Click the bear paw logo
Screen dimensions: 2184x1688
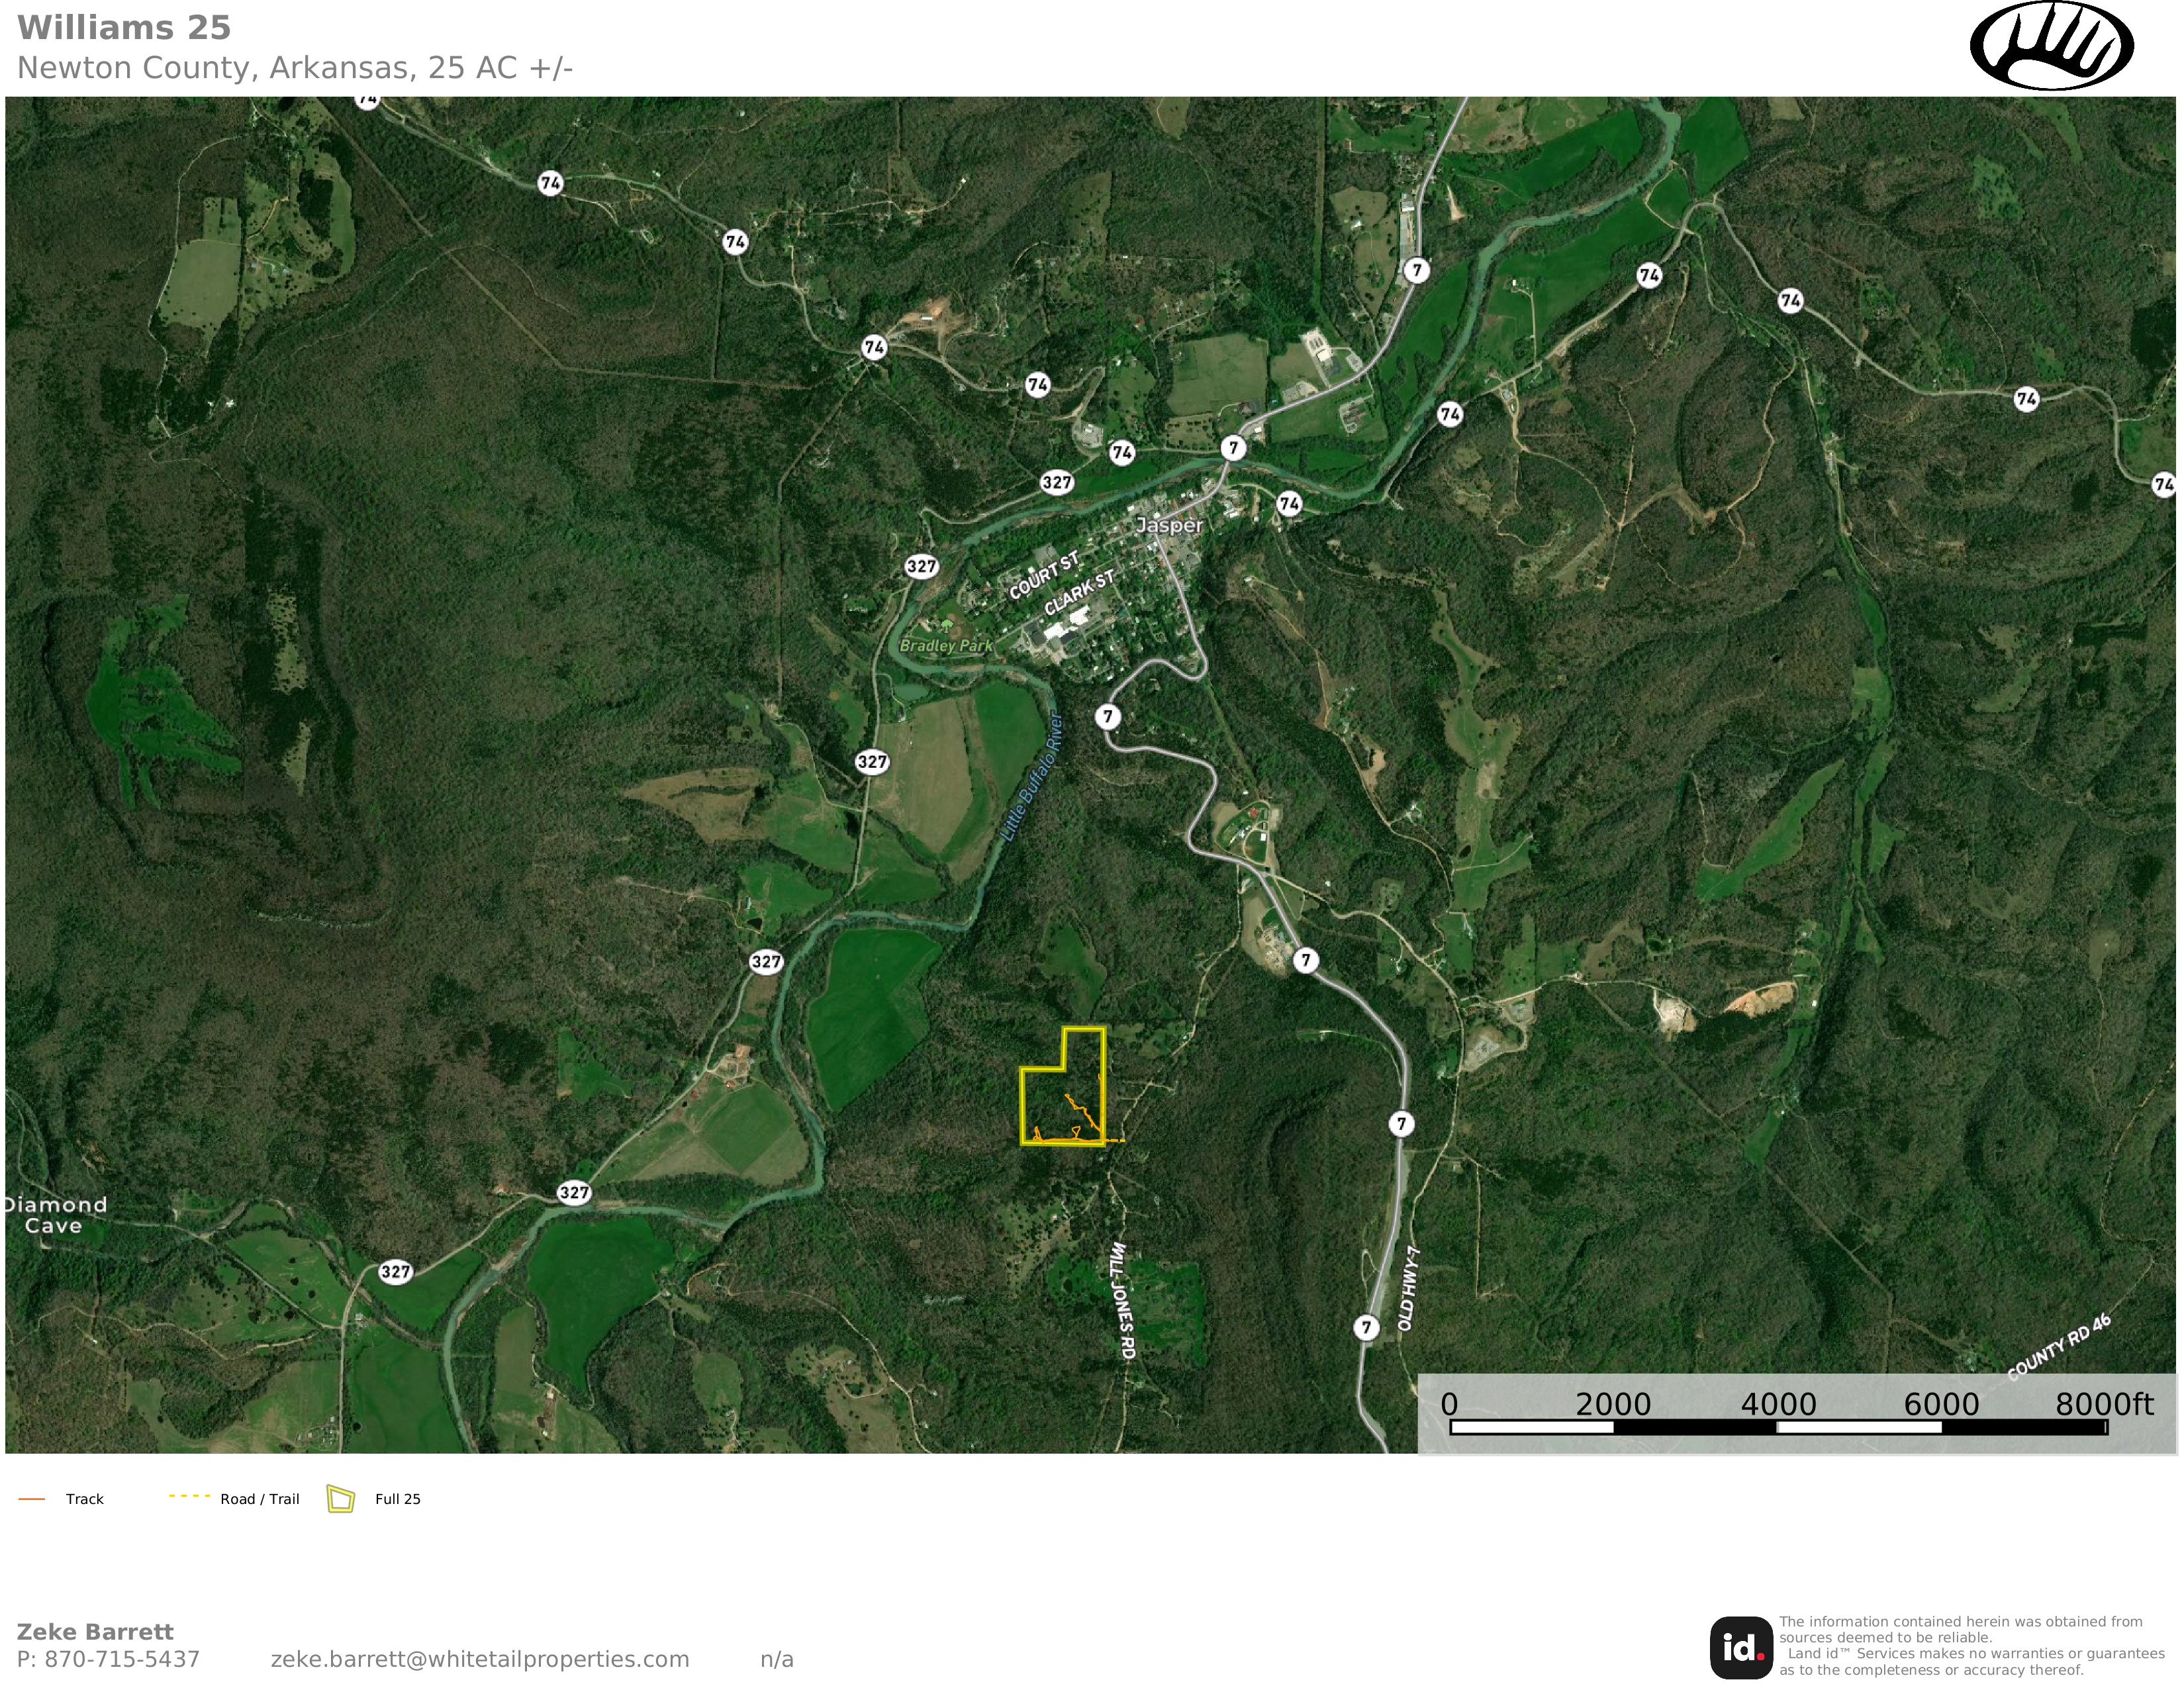pos(2051,46)
